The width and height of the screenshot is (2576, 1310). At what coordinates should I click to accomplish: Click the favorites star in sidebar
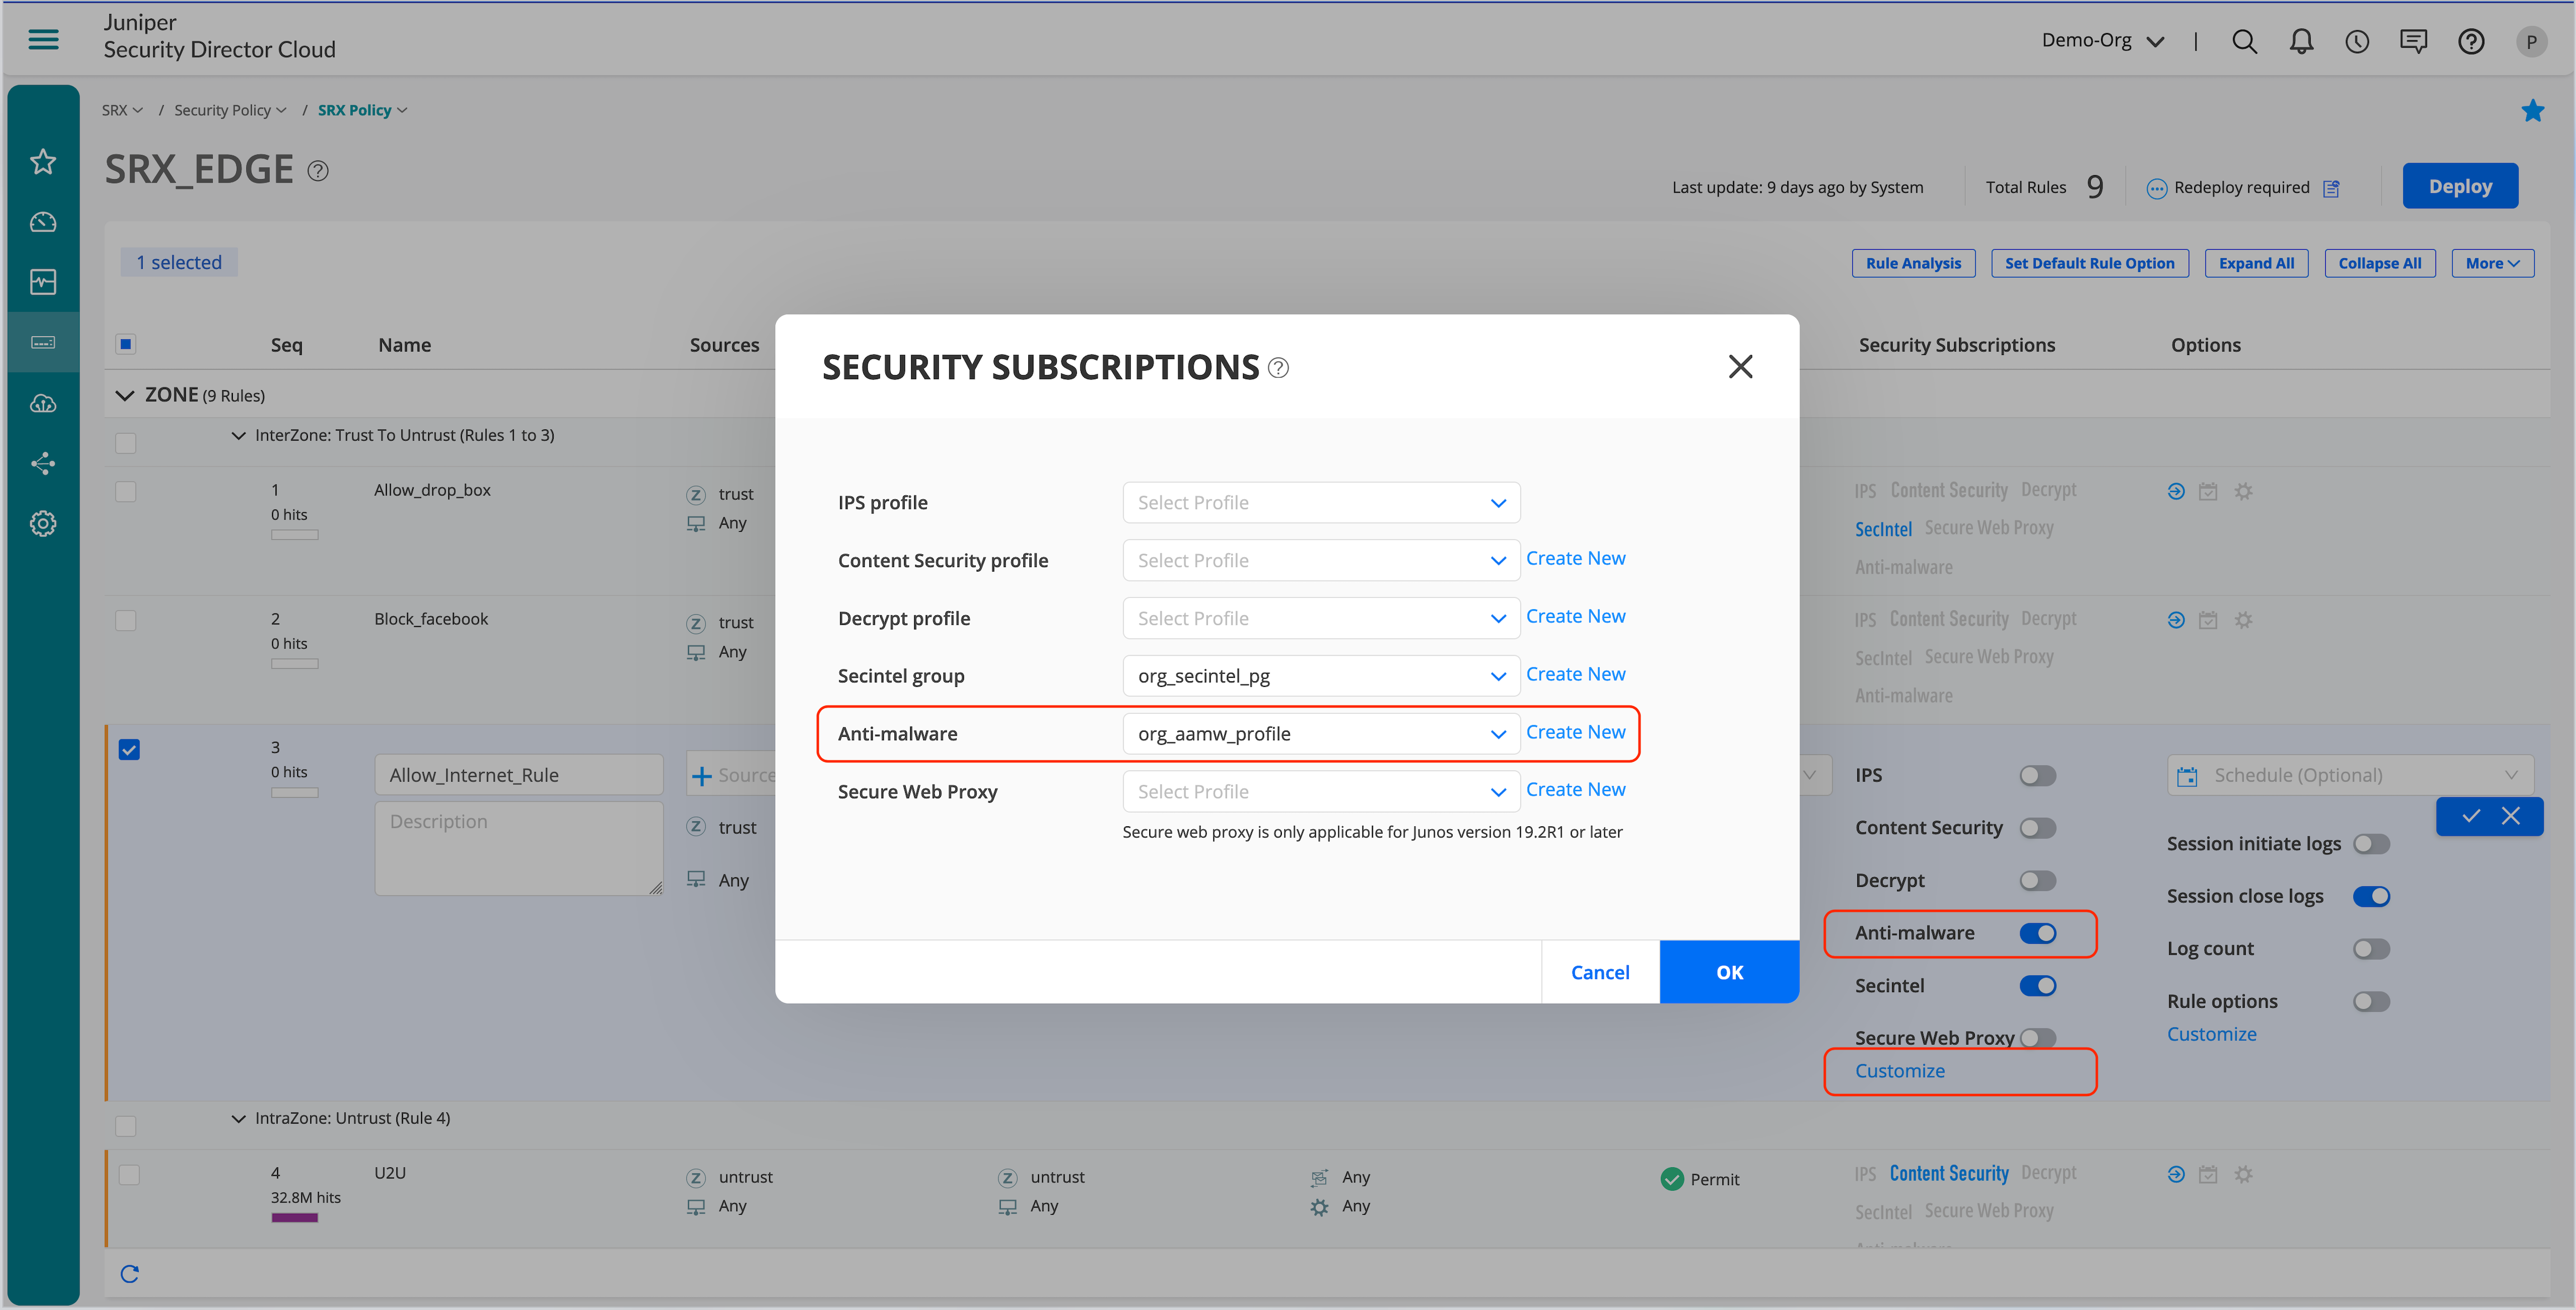point(43,161)
